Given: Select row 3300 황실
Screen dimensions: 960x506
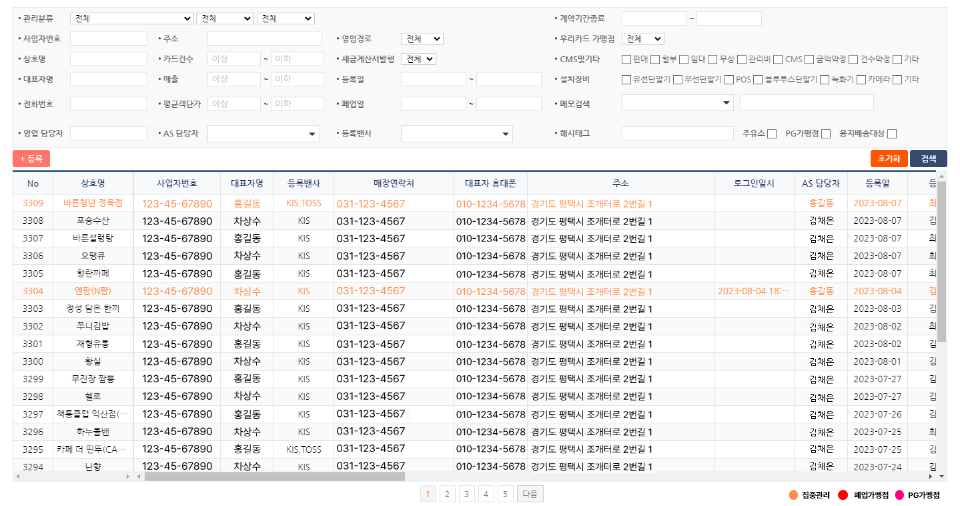Looking at the screenshot, I should point(474,361).
